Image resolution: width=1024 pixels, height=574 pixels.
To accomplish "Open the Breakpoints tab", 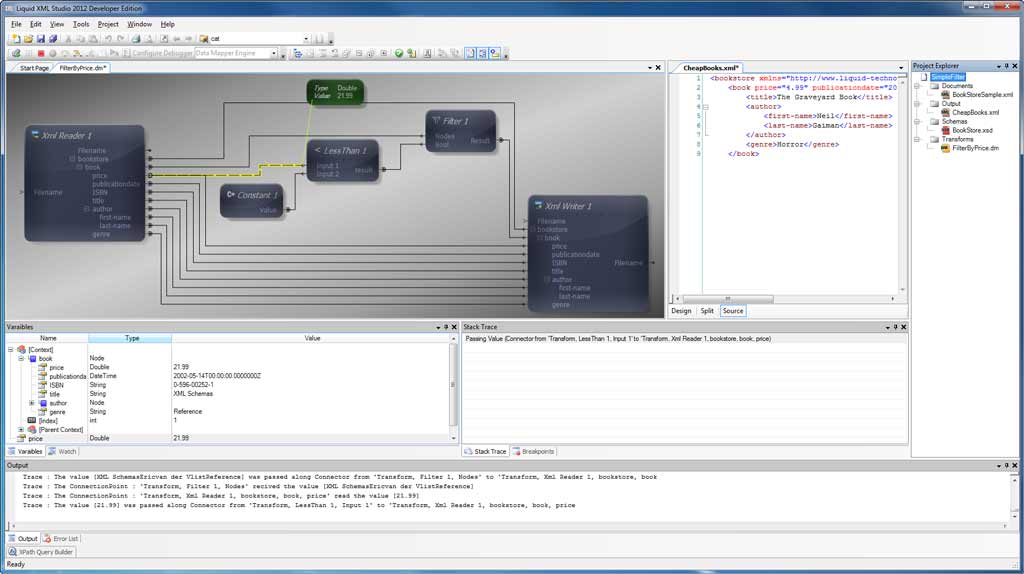I will (534, 451).
